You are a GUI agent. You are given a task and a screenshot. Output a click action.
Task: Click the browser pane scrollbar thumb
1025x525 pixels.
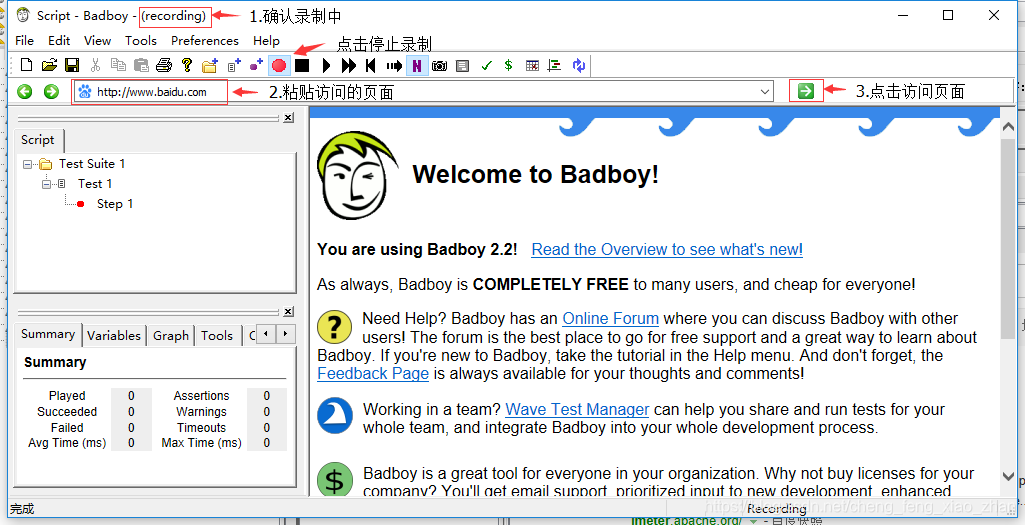click(1009, 237)
